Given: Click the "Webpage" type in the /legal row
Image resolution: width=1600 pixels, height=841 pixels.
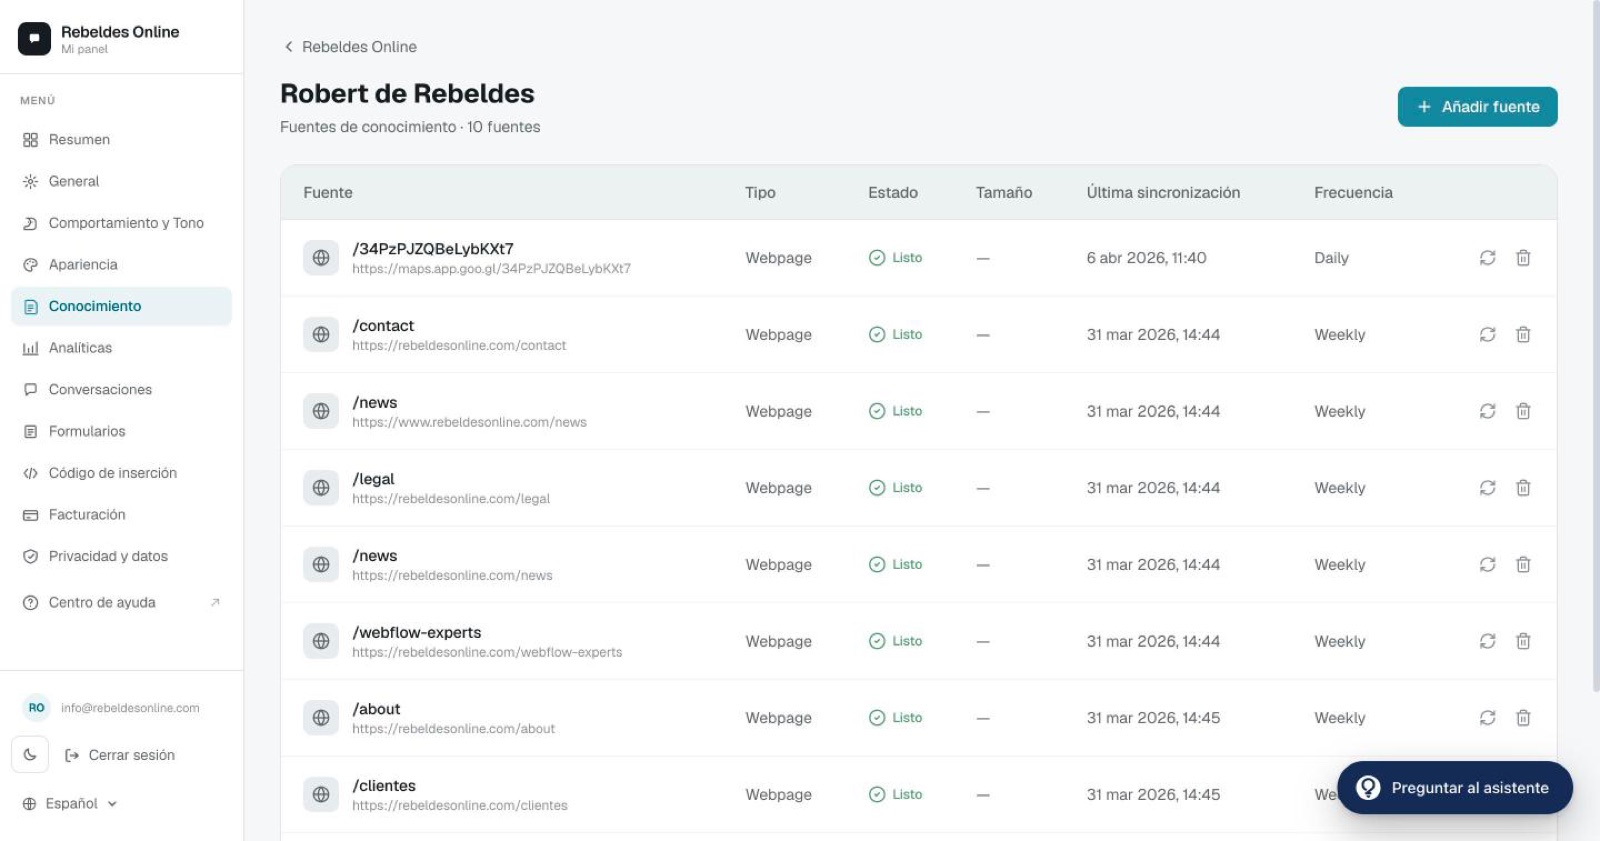Looking at the screenshot, I should 778,488.
